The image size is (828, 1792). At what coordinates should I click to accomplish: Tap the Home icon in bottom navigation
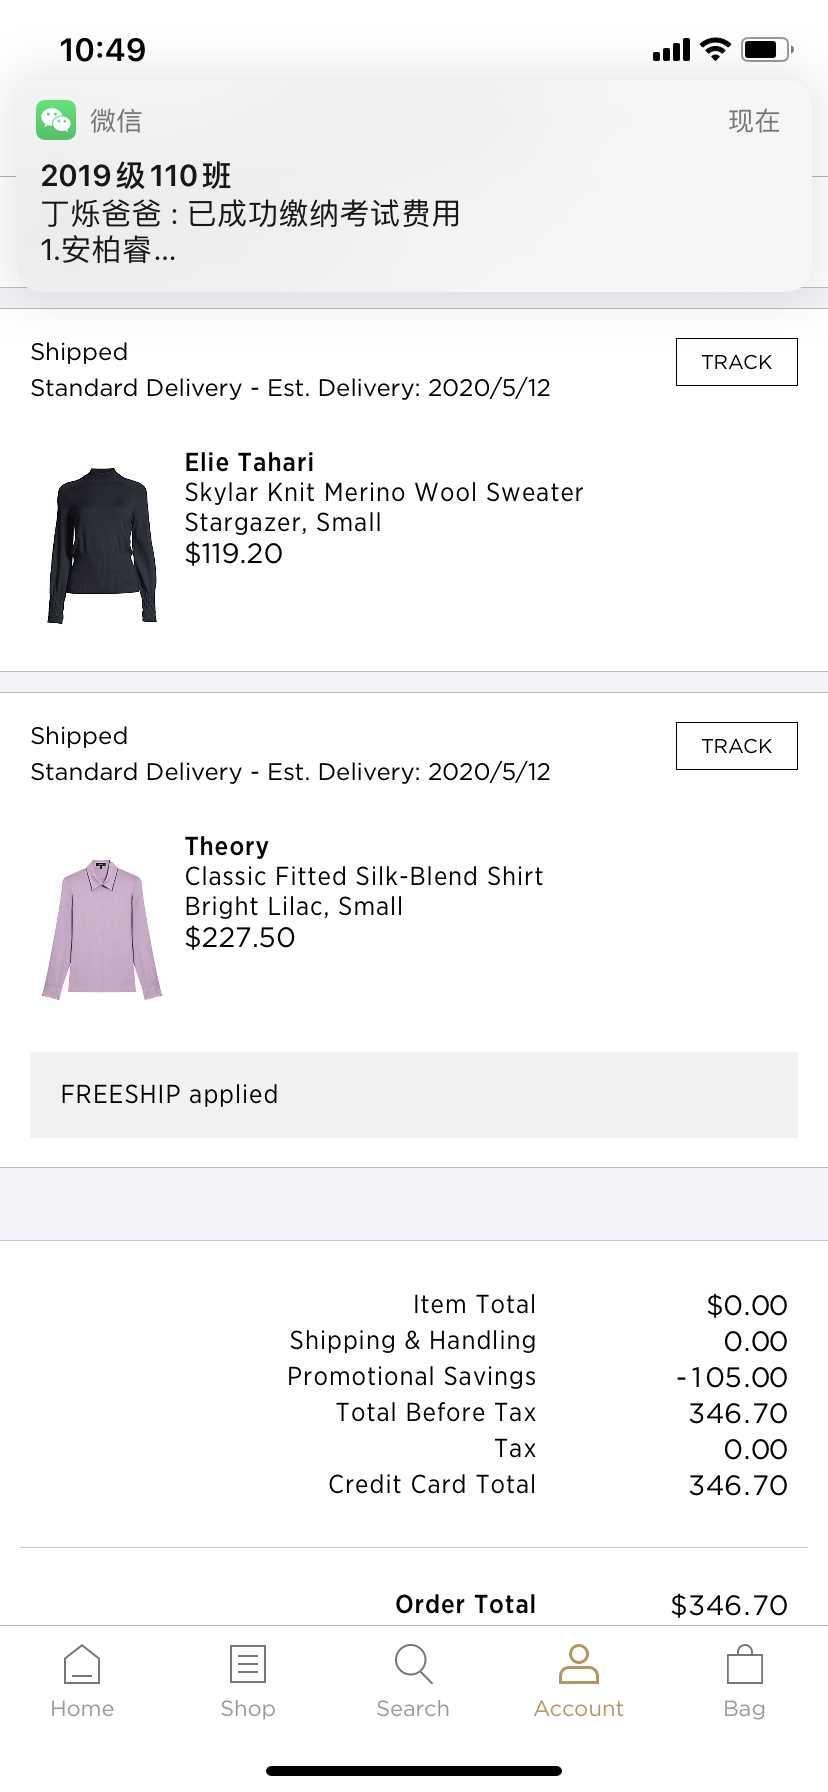[x=82, y=1665]
